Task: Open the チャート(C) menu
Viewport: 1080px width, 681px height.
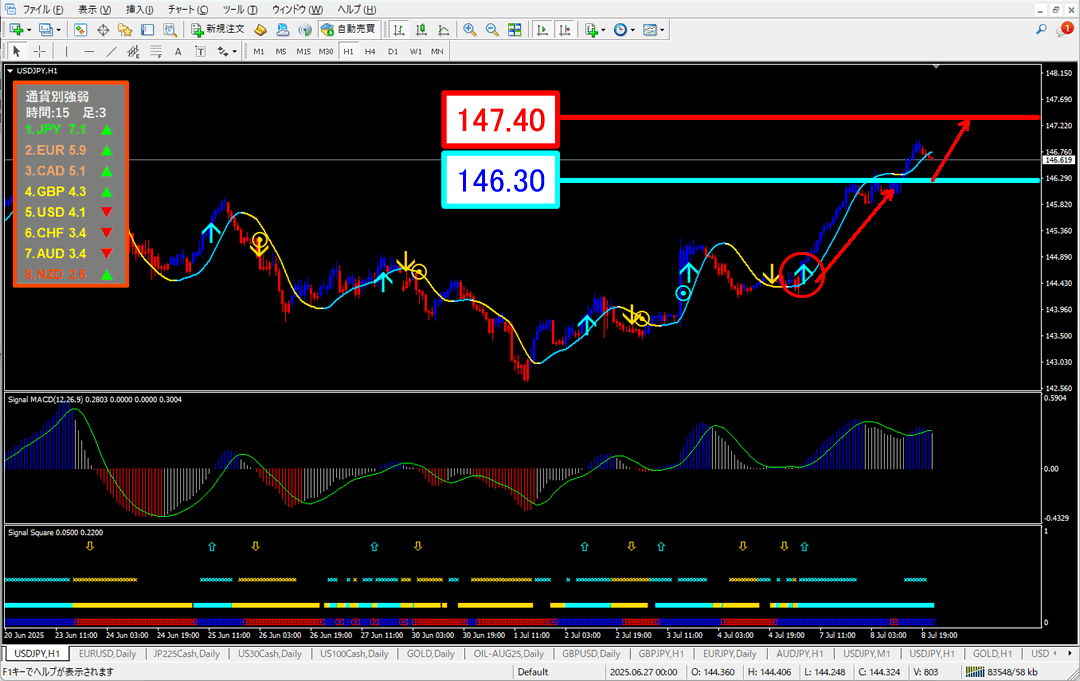Action: 187,10
